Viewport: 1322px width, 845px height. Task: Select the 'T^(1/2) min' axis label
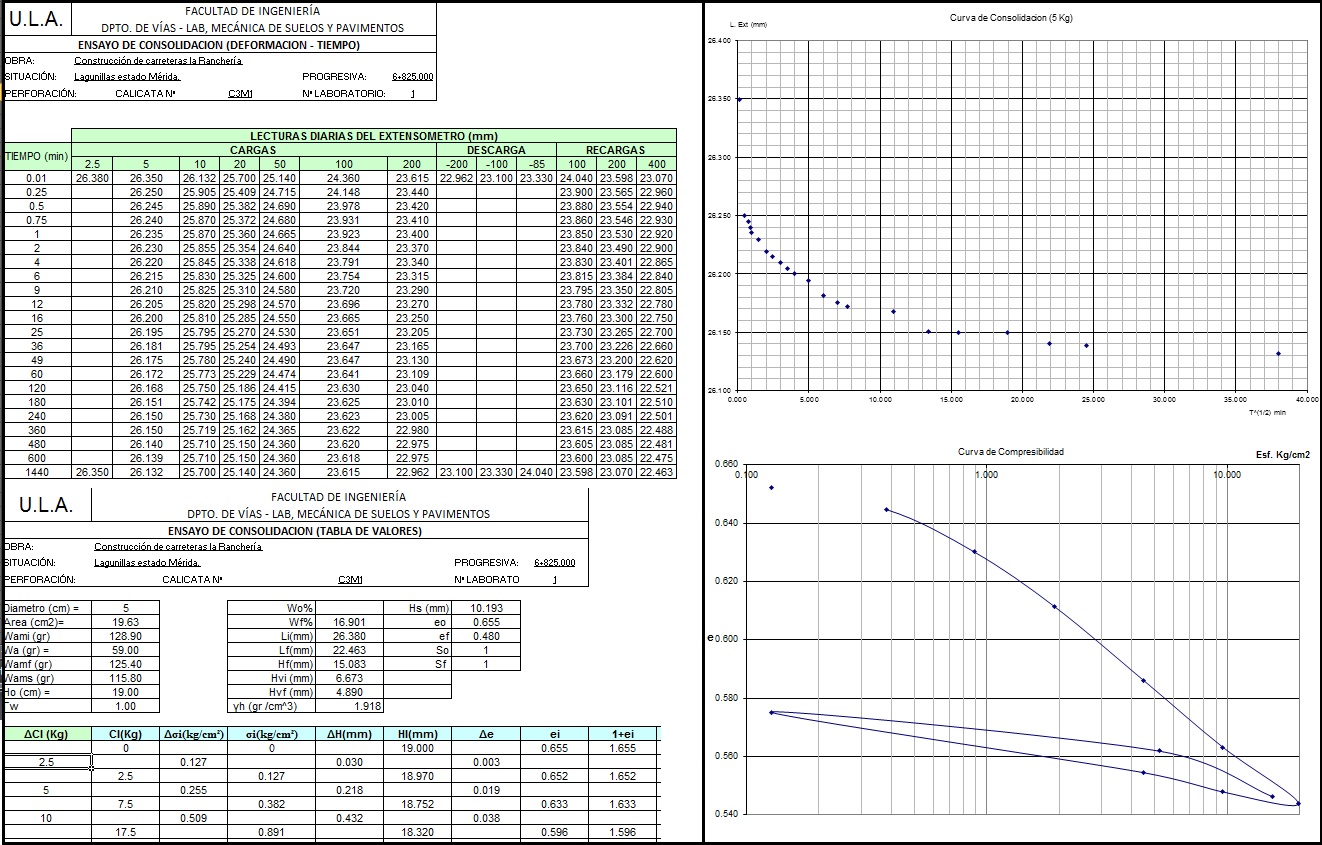pyautogui.click(x=1266, y=412)
